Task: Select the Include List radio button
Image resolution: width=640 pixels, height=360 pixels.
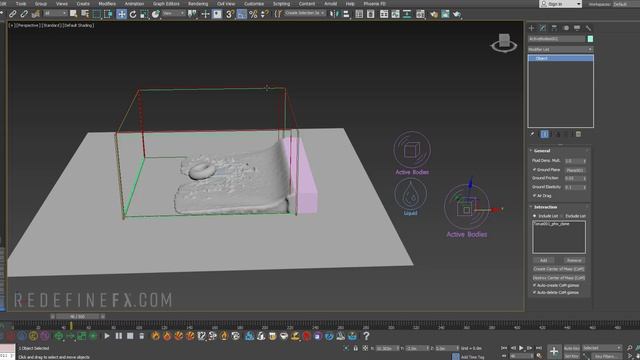Action: coord(534,216)
